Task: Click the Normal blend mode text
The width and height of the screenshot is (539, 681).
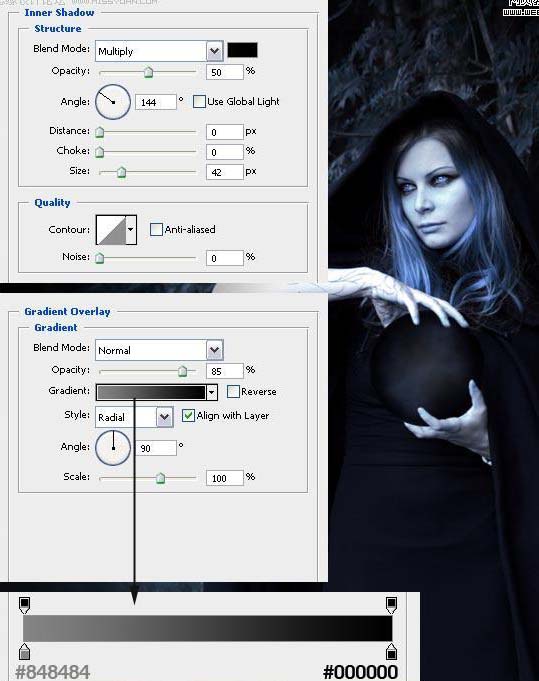Action: (x=114, y=350)
